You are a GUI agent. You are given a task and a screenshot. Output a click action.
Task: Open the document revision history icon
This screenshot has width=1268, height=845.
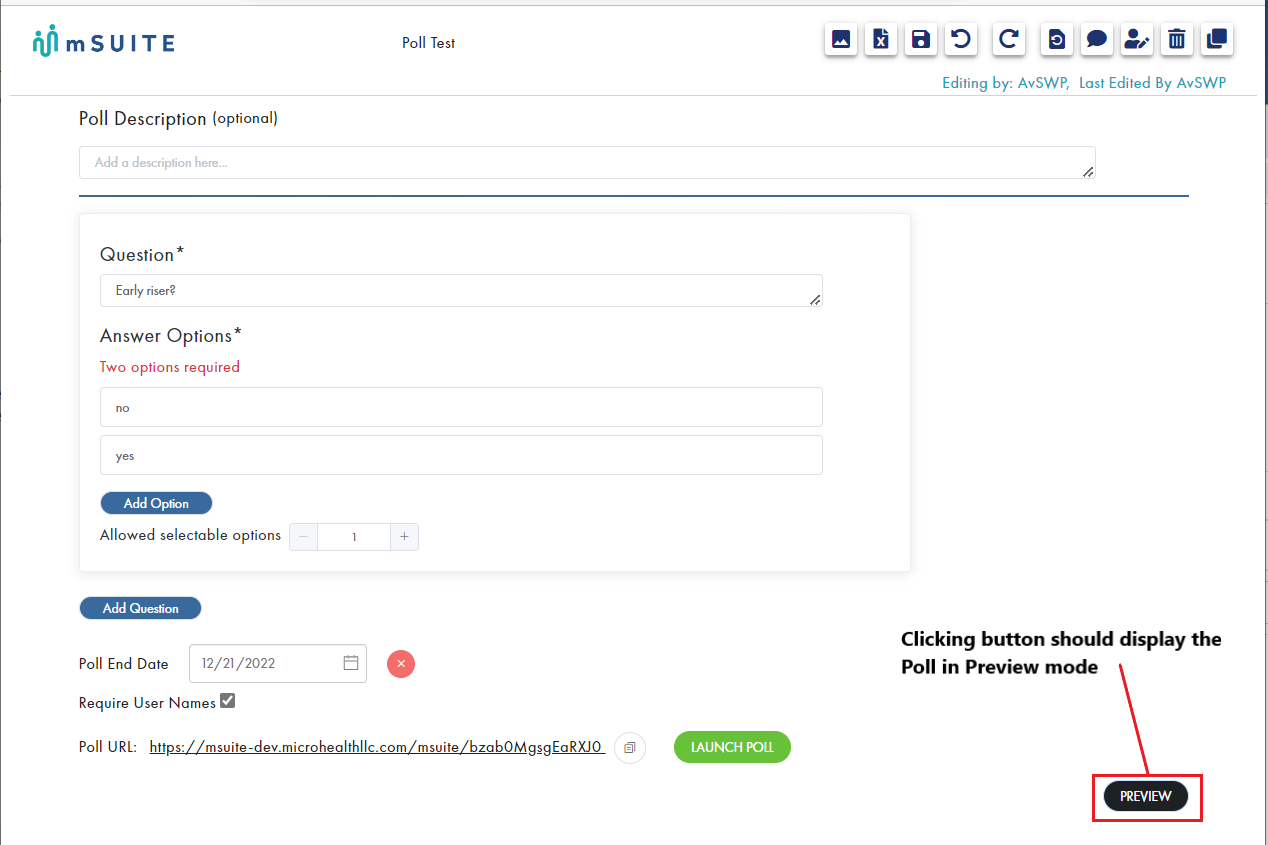click(1057, 39)
